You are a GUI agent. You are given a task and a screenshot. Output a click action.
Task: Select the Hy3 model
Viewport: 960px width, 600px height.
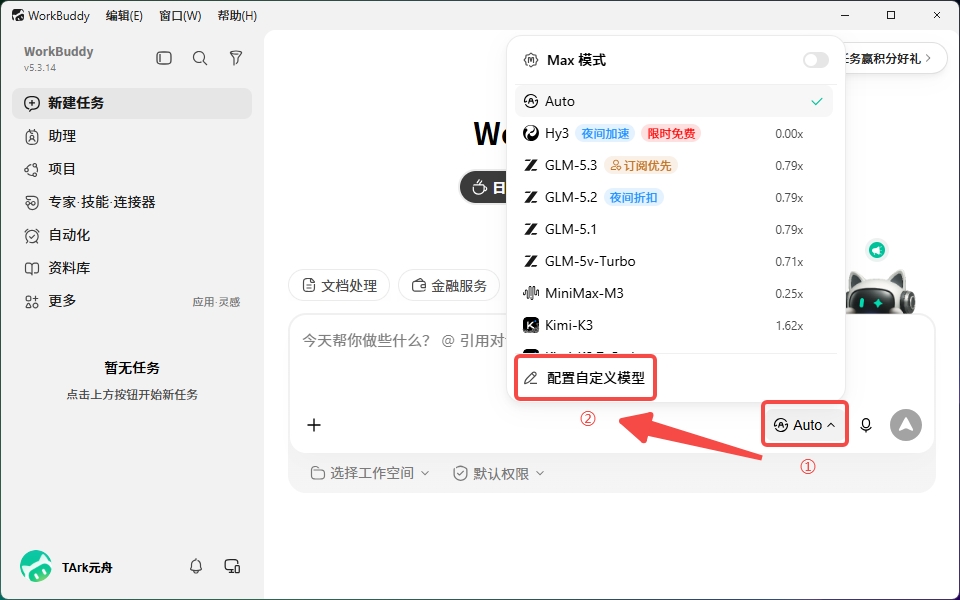click(673, 133)
